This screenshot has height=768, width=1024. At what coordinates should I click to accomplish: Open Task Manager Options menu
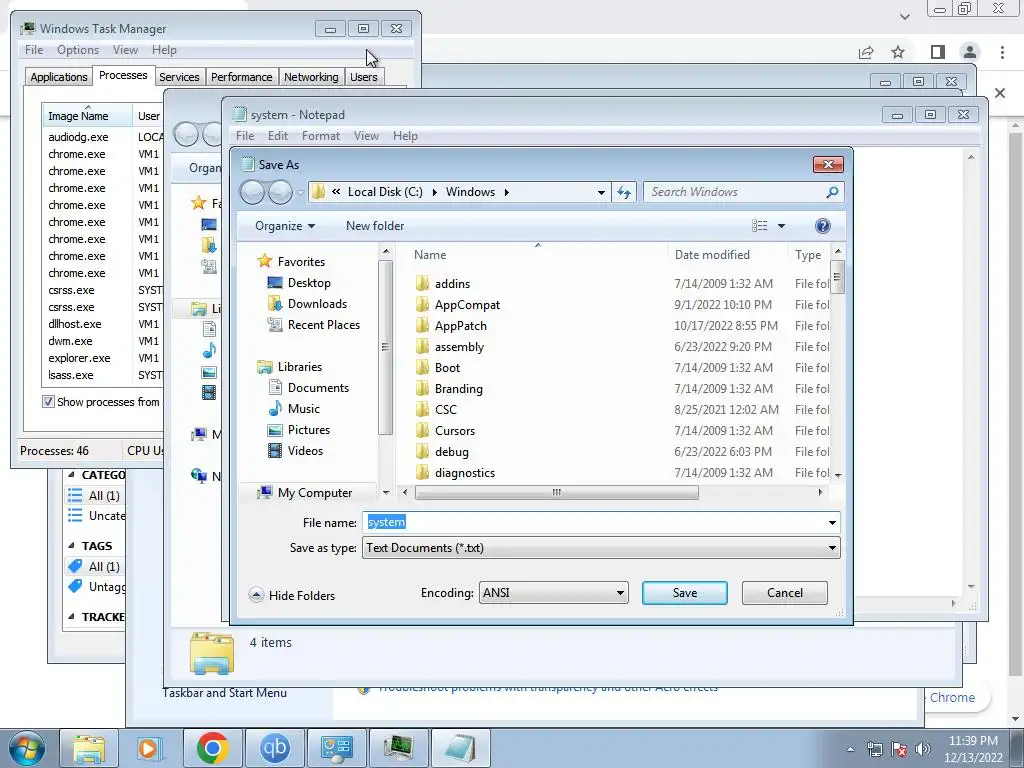(78, 50)
